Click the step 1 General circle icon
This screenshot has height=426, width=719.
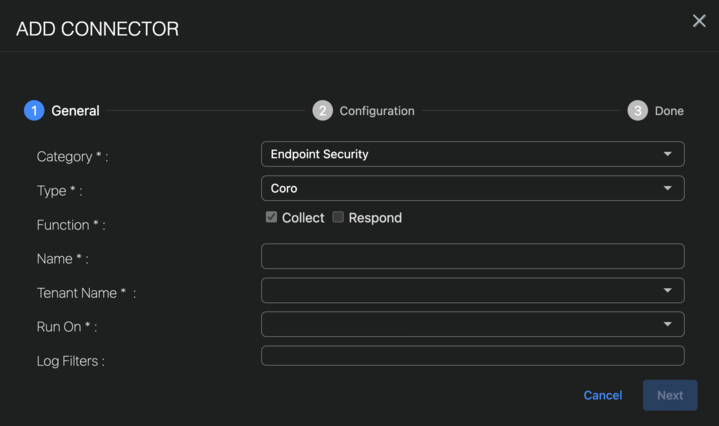pyautogui.click(x=34, y=111)
